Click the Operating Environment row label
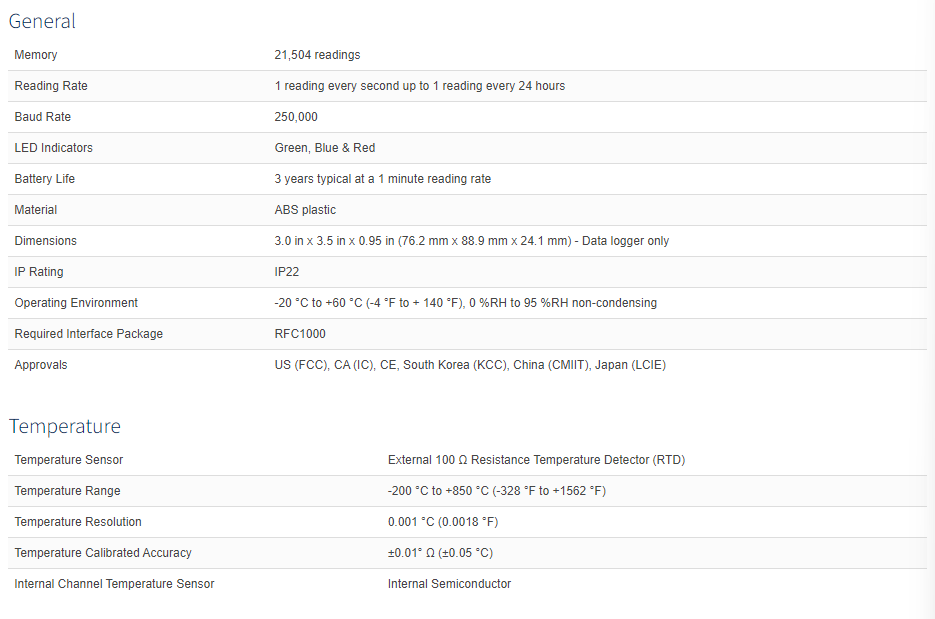Viewport: 935px width, 619px height. point(76,303)
